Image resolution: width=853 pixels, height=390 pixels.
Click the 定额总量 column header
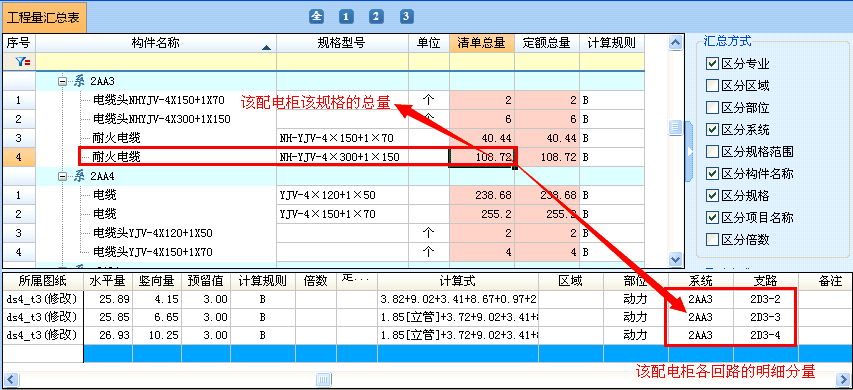(x=546, y=43)
